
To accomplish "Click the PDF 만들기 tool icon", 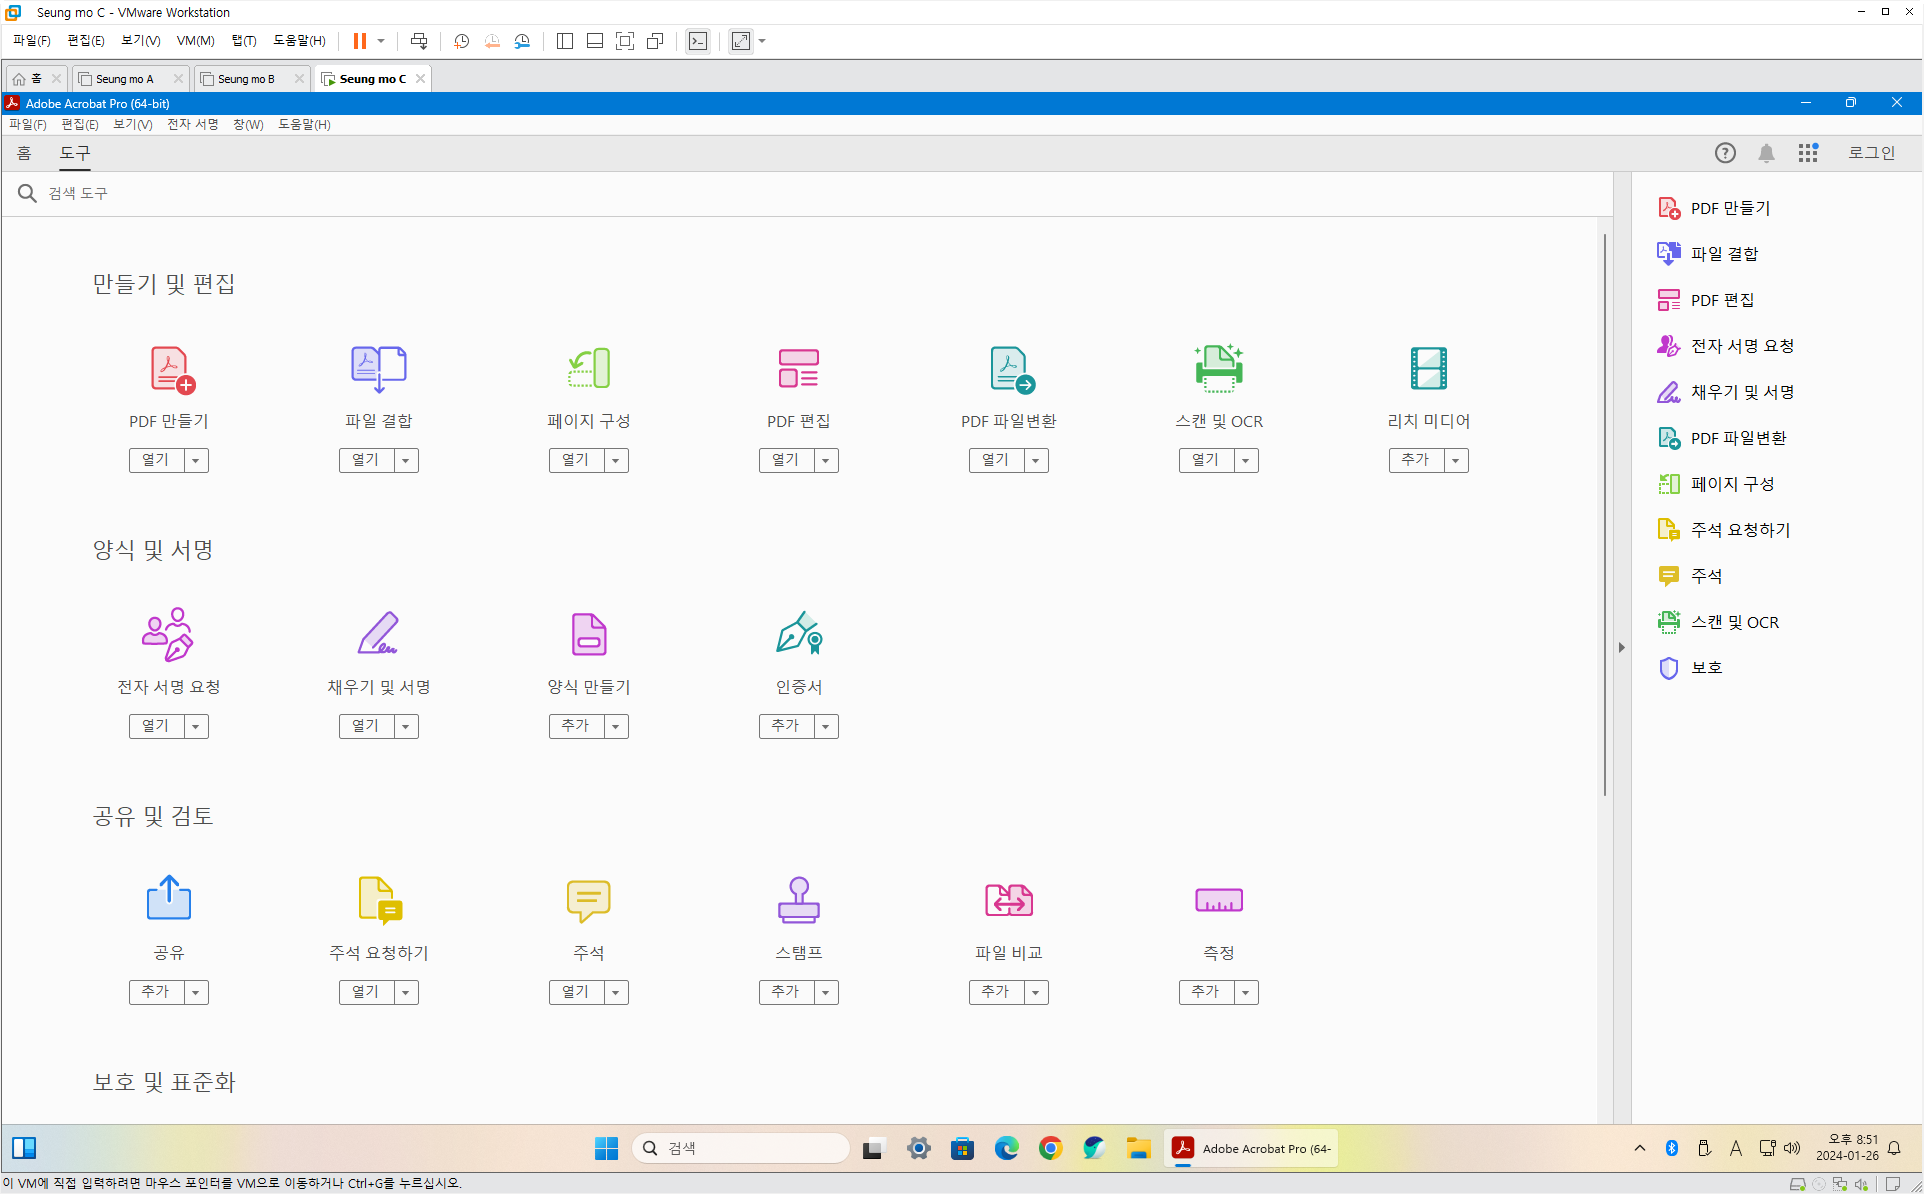I will (170, 369).
